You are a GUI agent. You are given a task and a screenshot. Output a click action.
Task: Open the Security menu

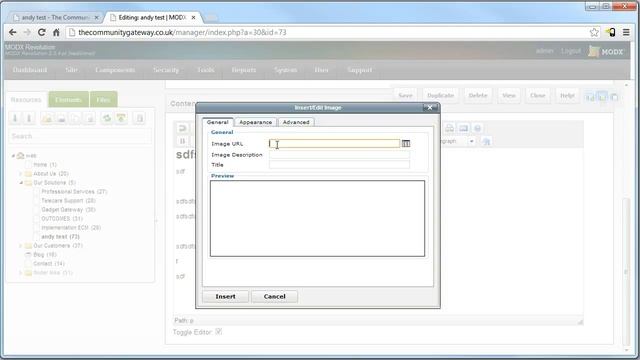[x=166, y=70]
